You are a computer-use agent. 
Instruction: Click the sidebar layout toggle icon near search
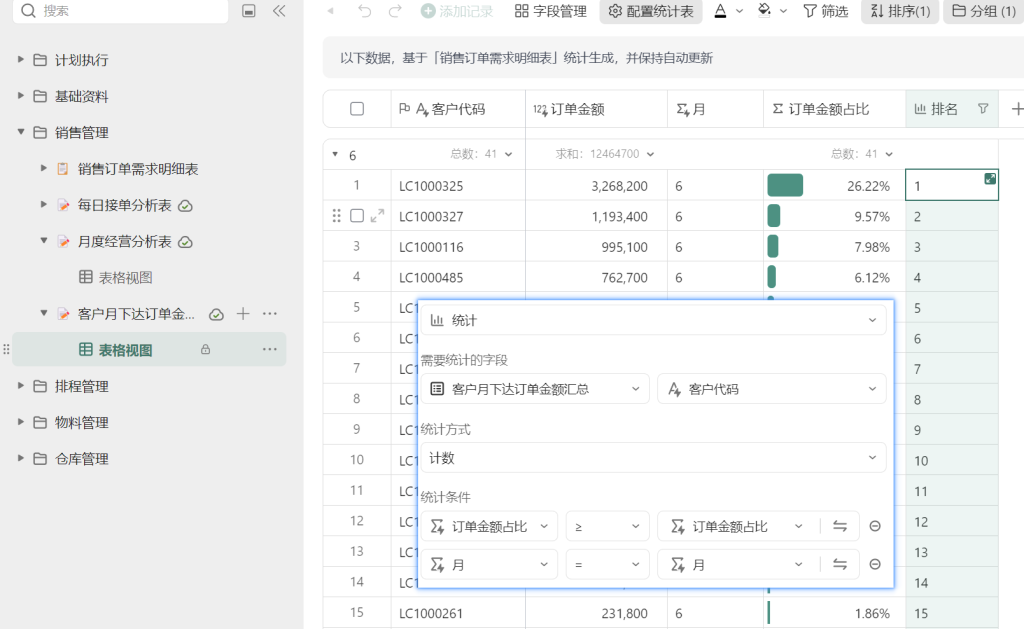pos(249,10)
